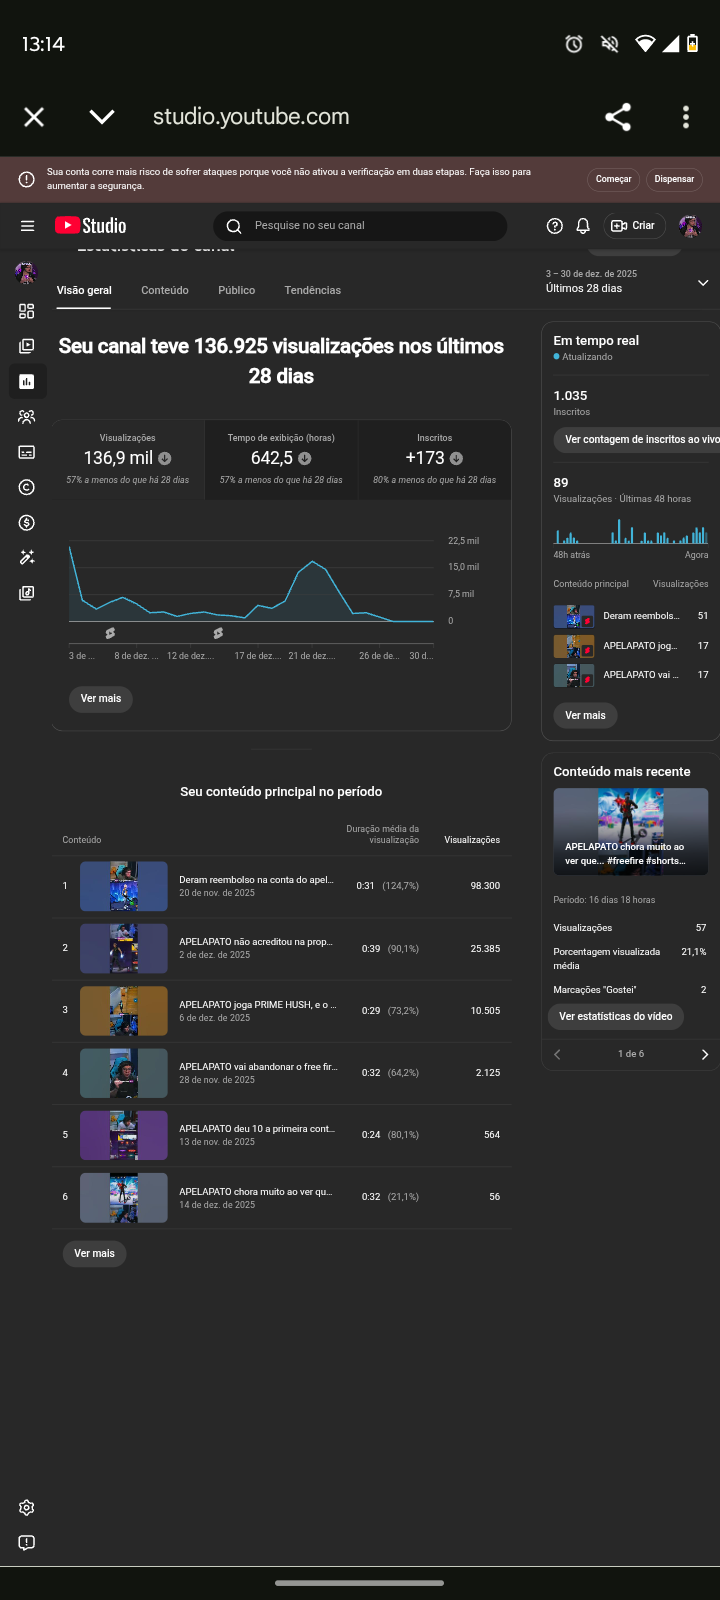
Task: Open Audio library icon in sidebar
Action: point(27,593)
